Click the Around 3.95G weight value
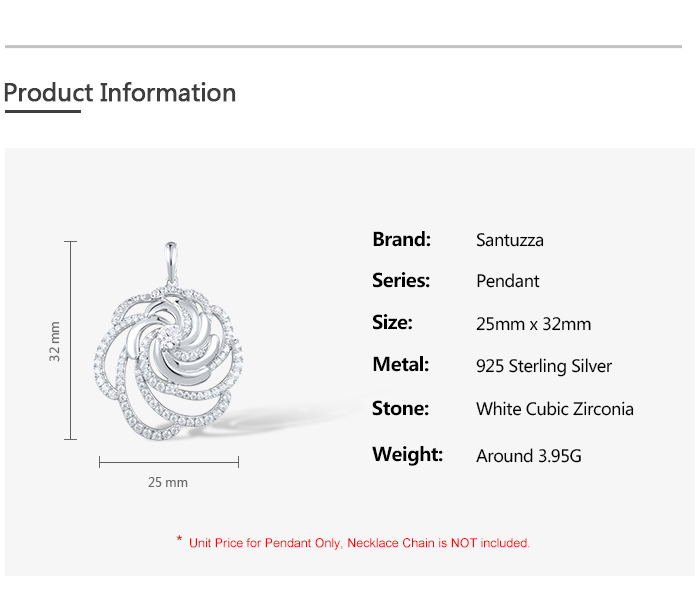This screenshot has width=700, height=615. click(529, 456)
